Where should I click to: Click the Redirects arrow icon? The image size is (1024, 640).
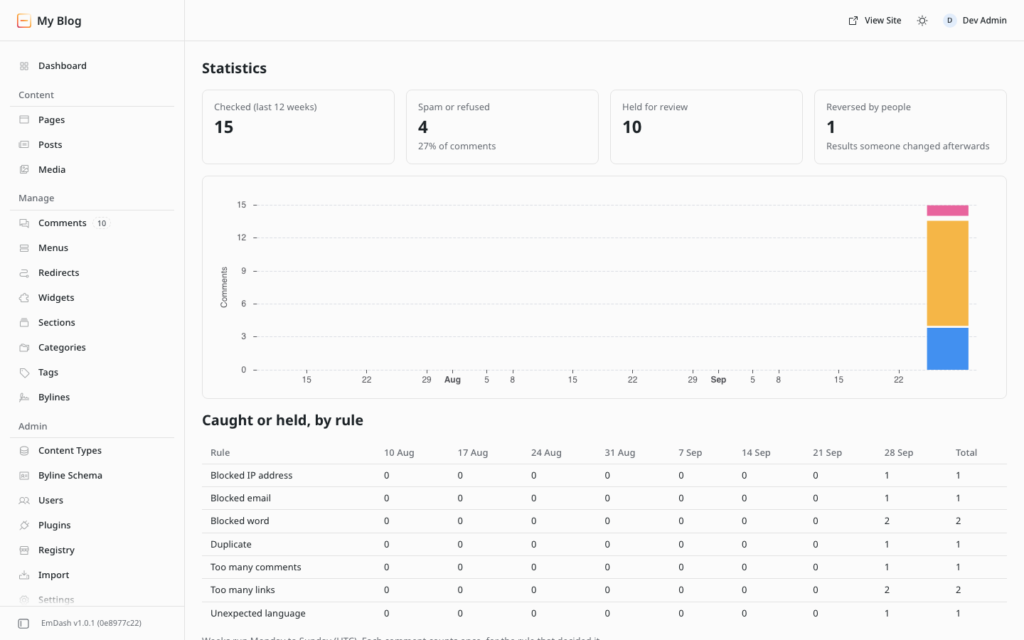point(24,272)
